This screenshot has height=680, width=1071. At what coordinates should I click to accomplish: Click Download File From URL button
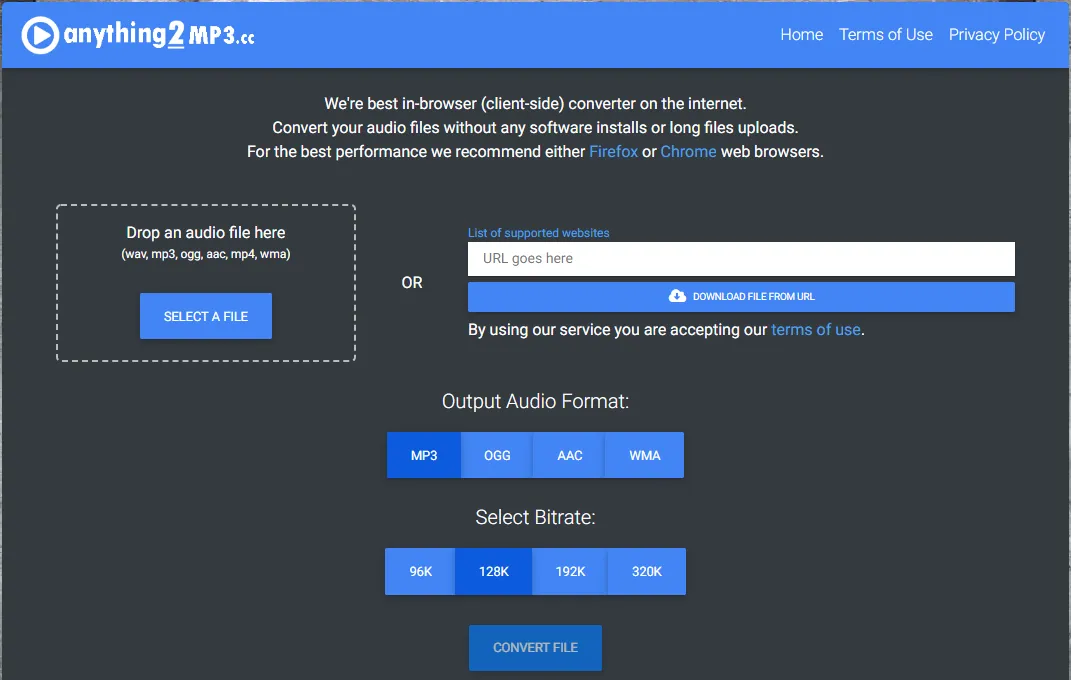(741, 297)
